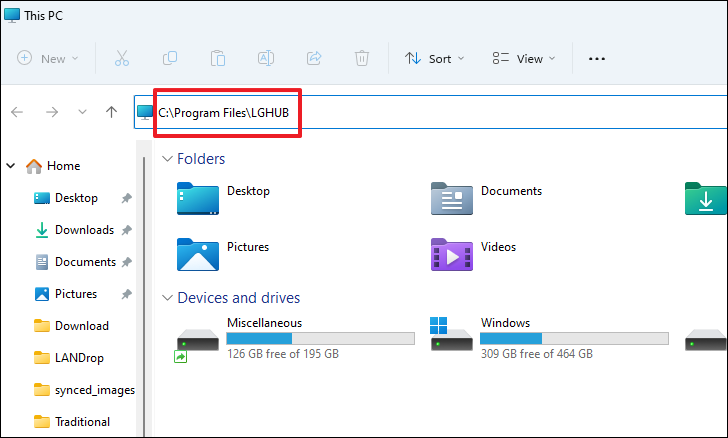Select the Desktop folder icon in main pane
This screenshot has height=438, width=728.
coord(198,198)
